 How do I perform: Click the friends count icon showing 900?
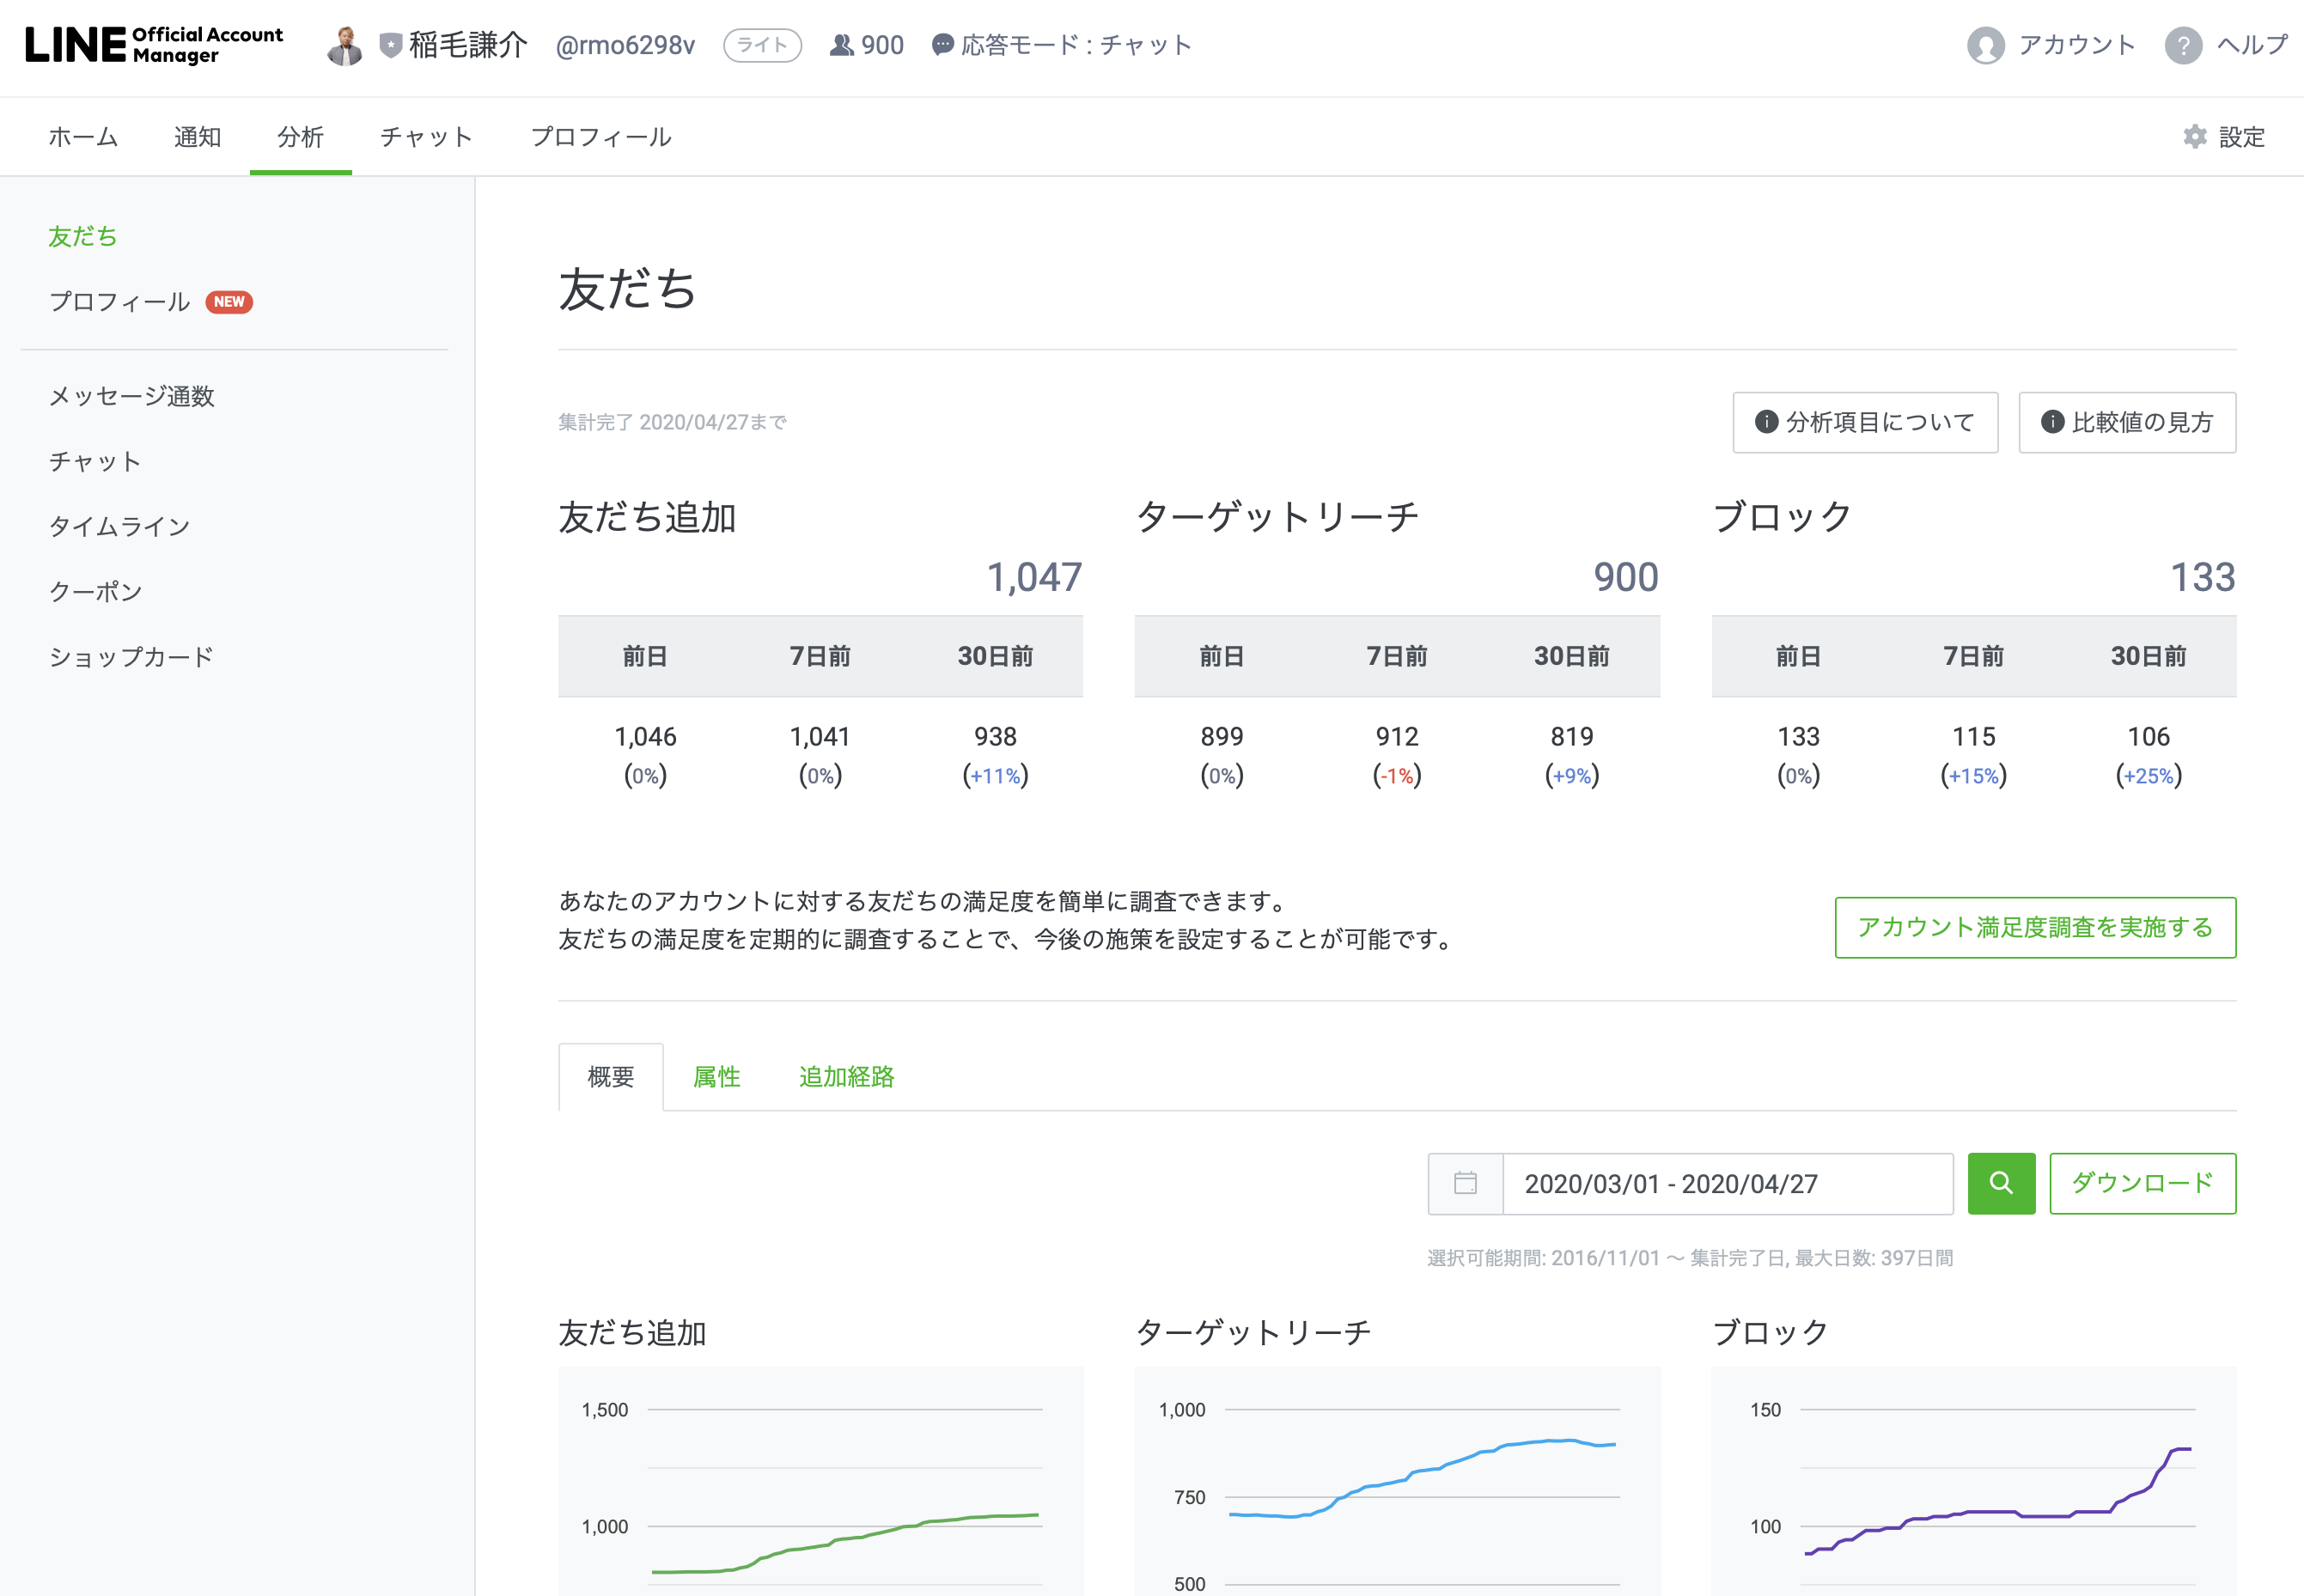841,45
